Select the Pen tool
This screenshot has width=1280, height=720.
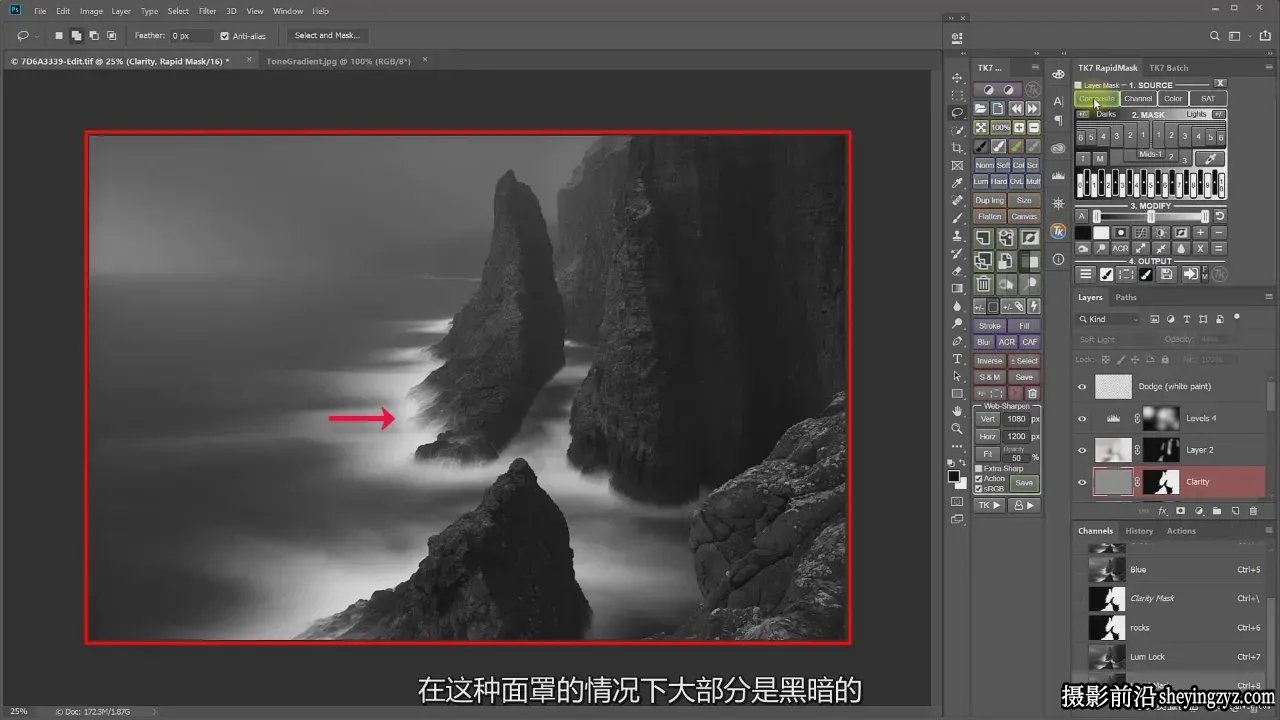(x=957, y=341)
